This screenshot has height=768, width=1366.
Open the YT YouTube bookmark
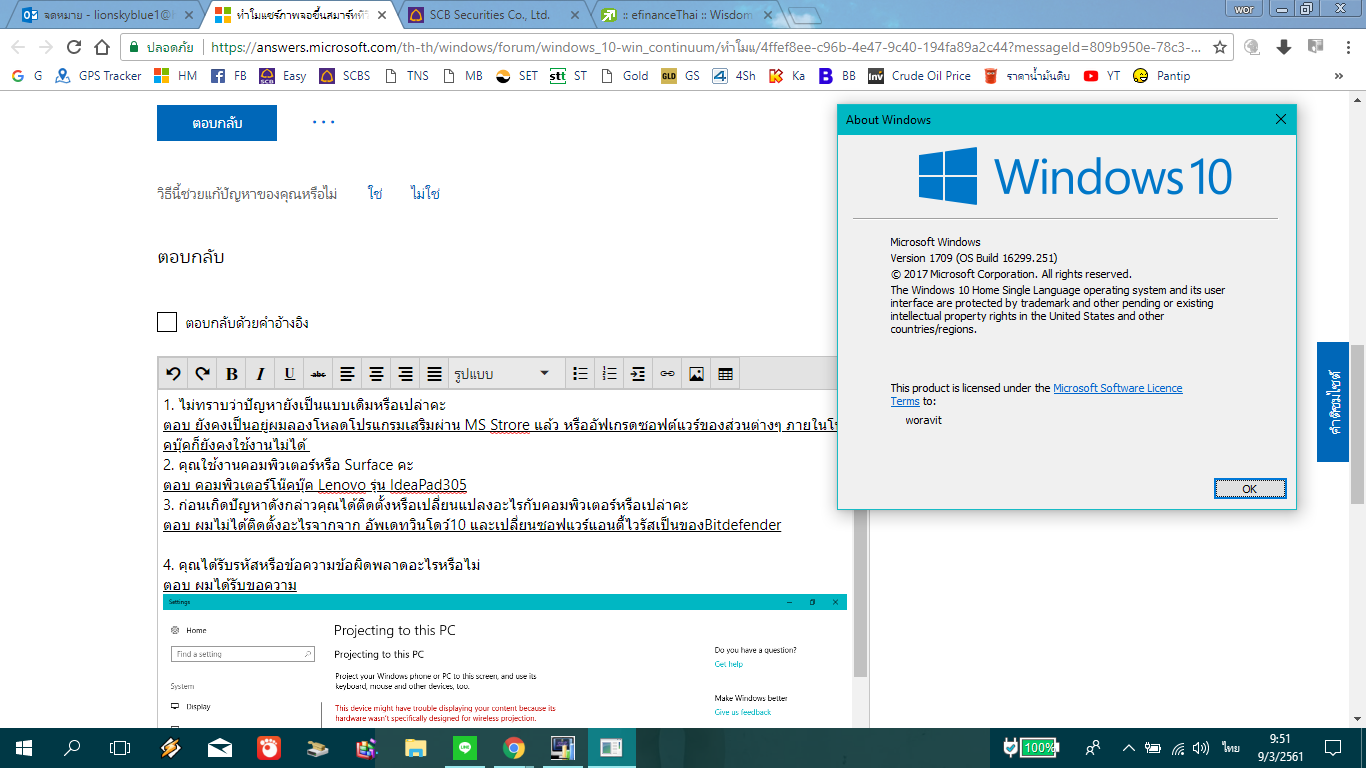(1102, 75)
